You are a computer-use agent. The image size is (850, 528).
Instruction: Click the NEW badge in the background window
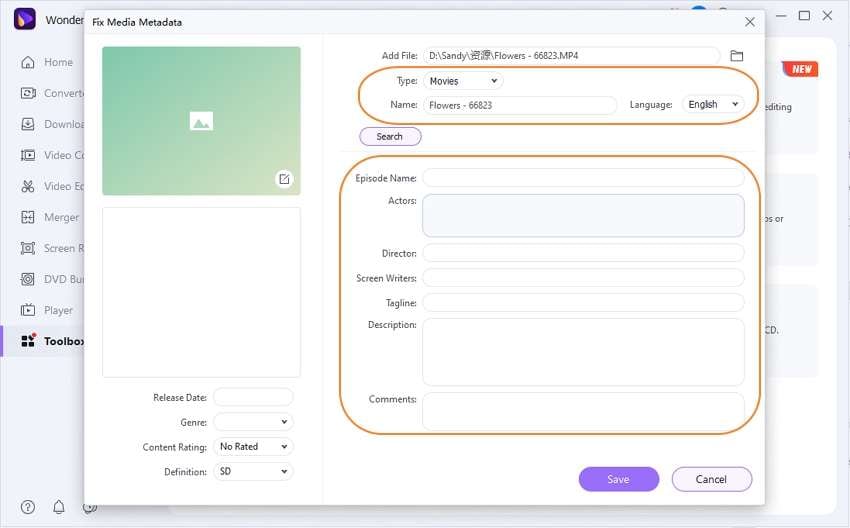click(801, 69)
